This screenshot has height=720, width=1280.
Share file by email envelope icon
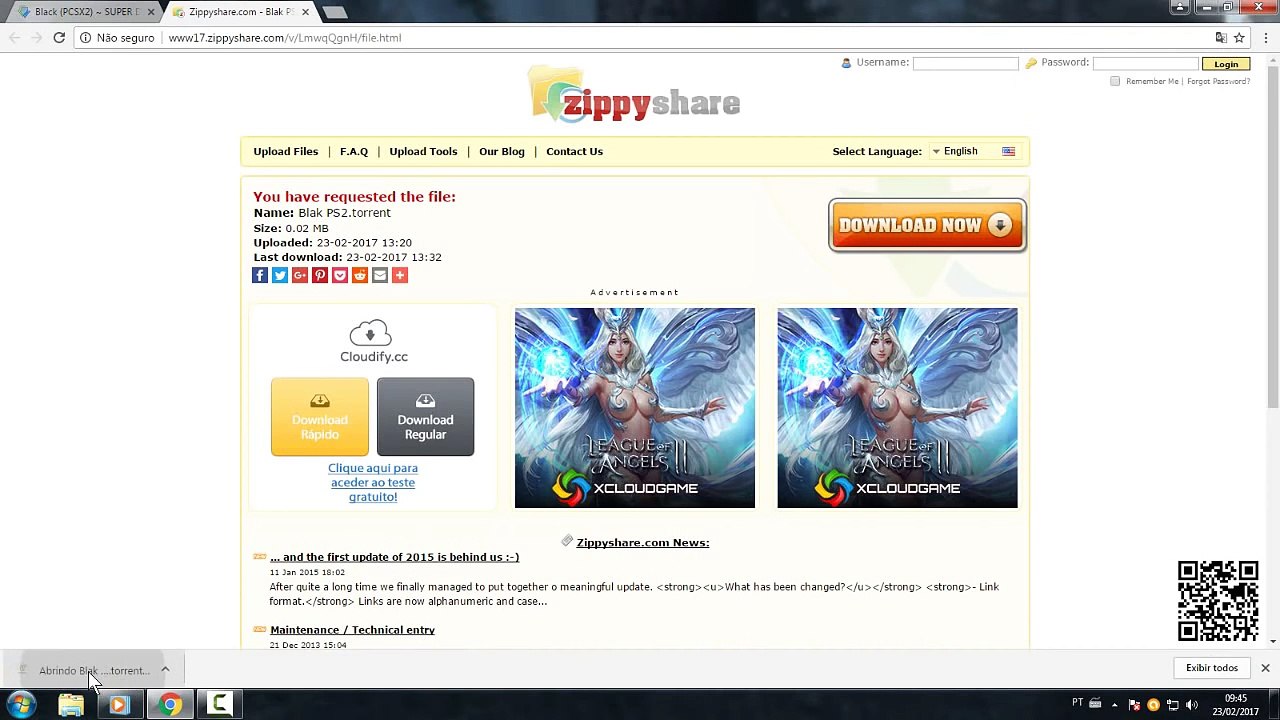(380, 275)
